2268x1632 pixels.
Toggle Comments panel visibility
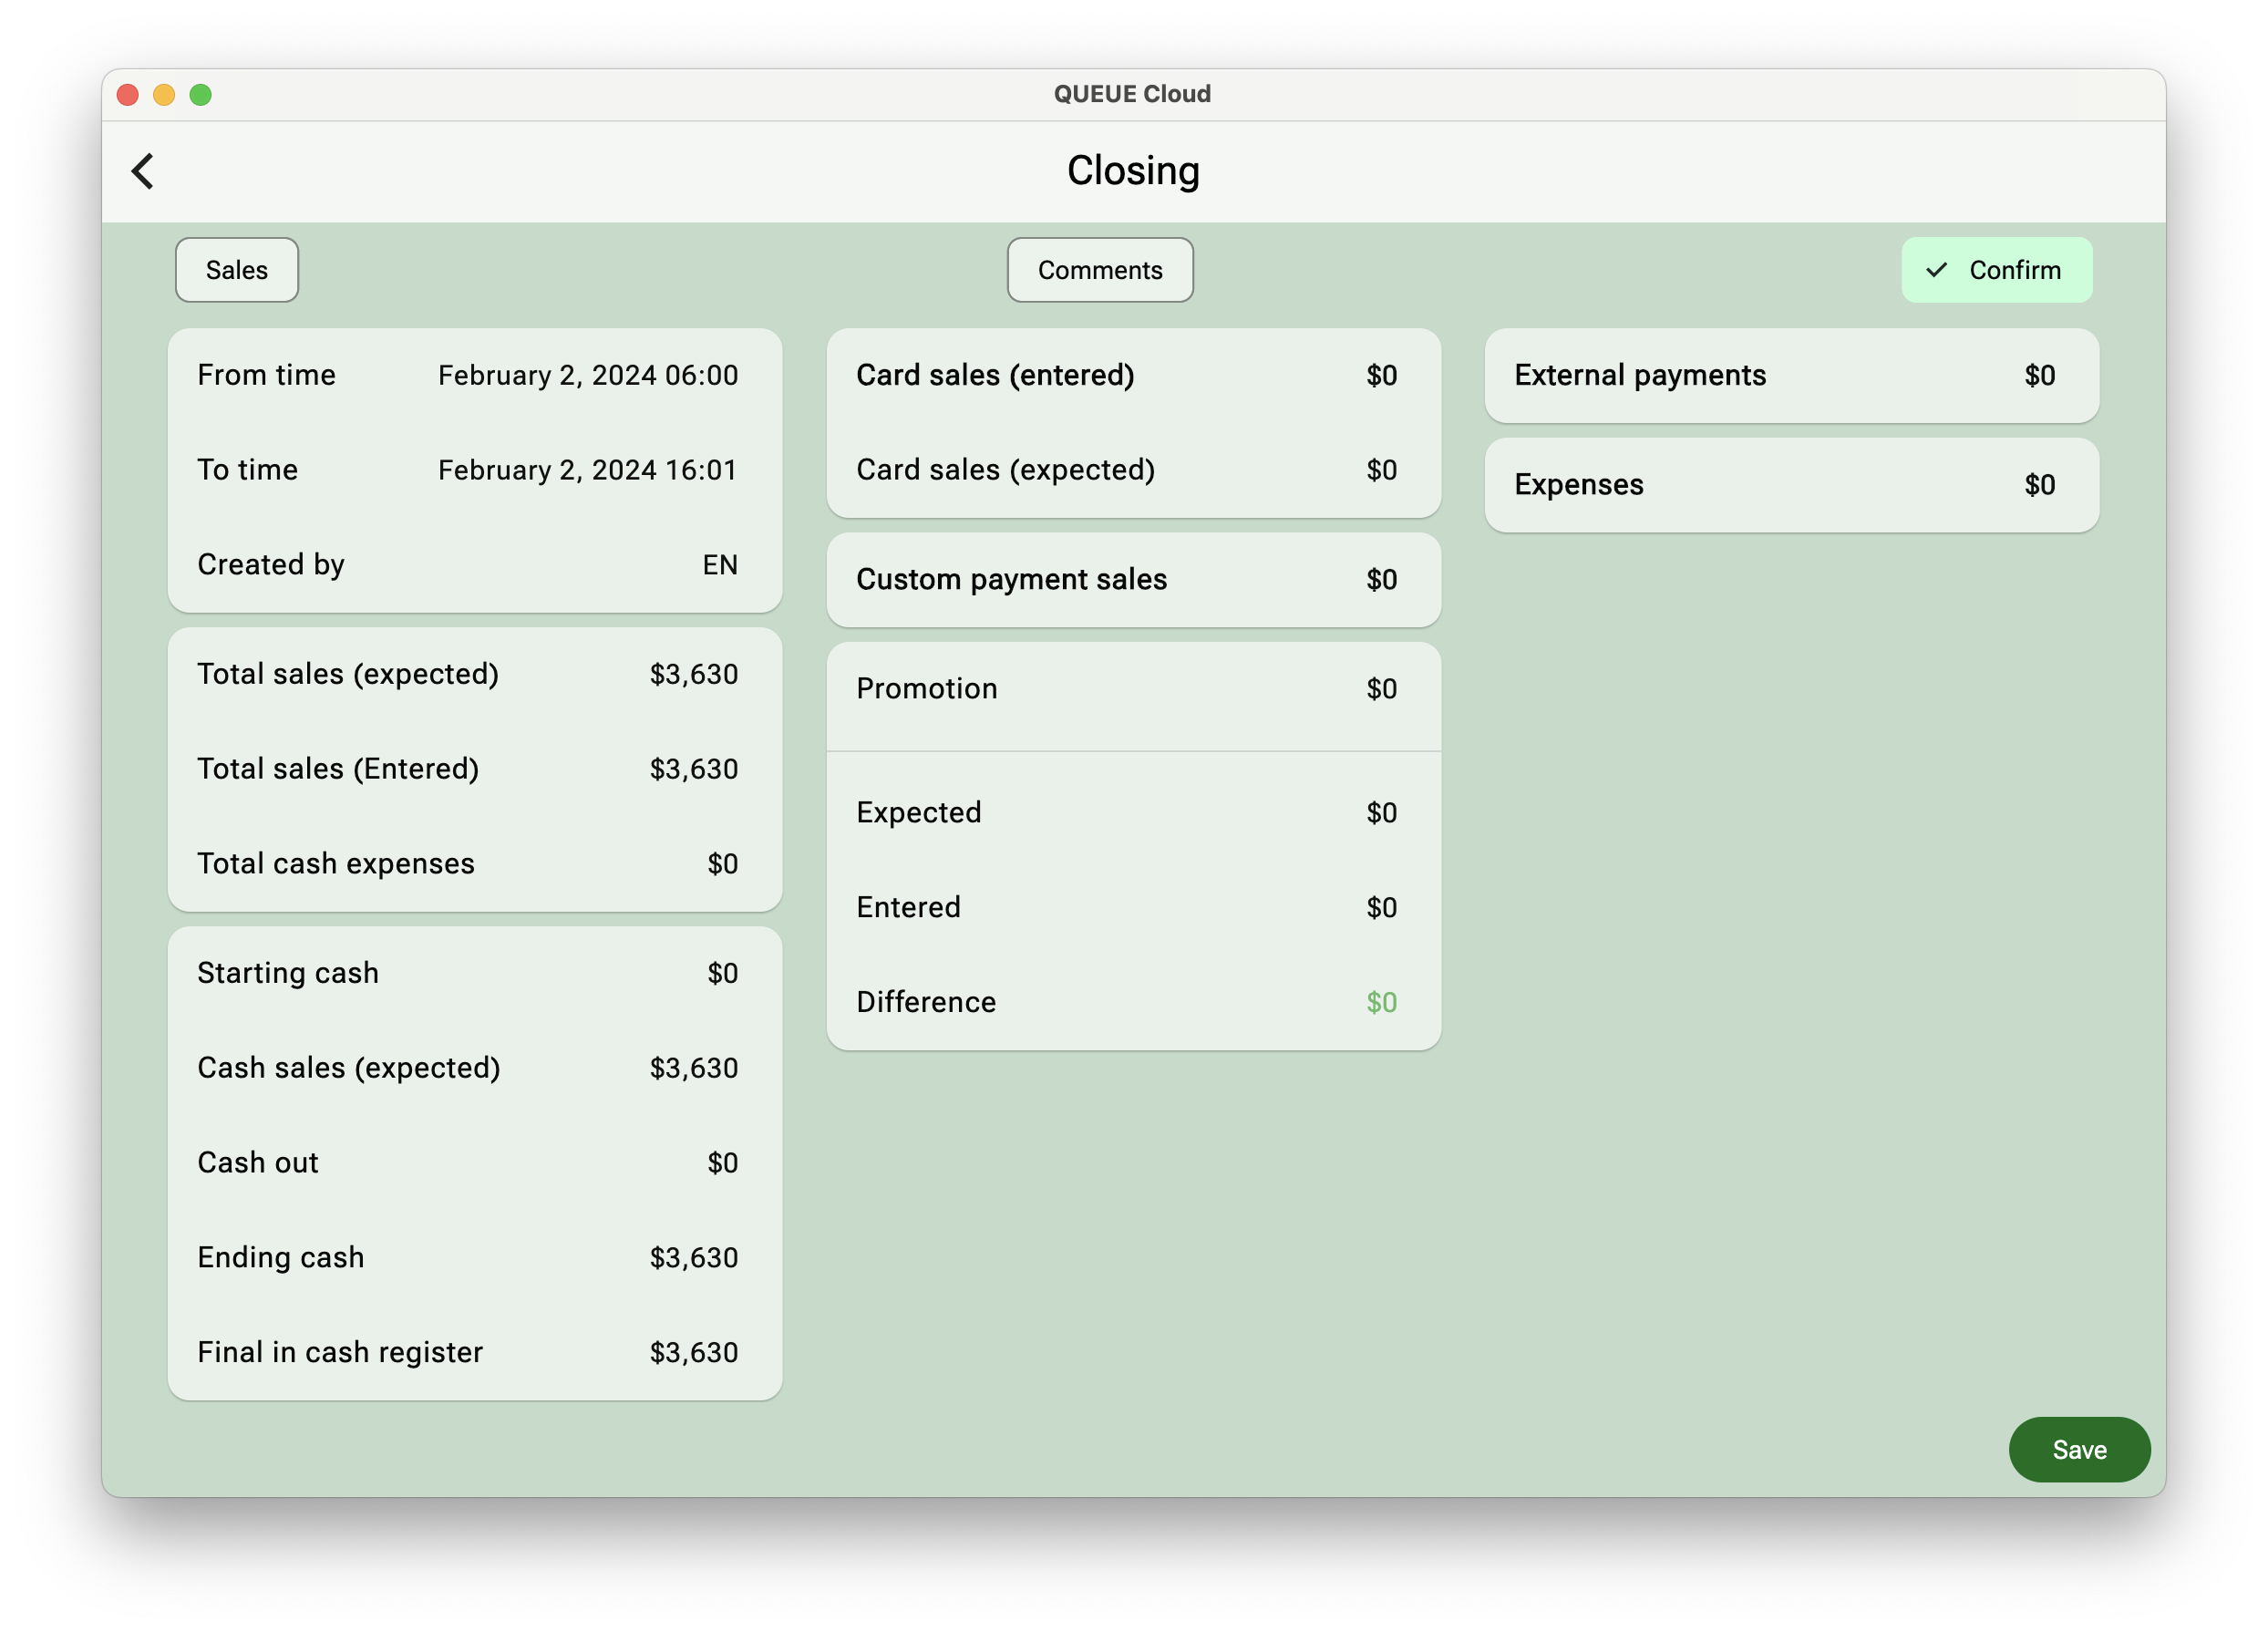[1100, 269]
